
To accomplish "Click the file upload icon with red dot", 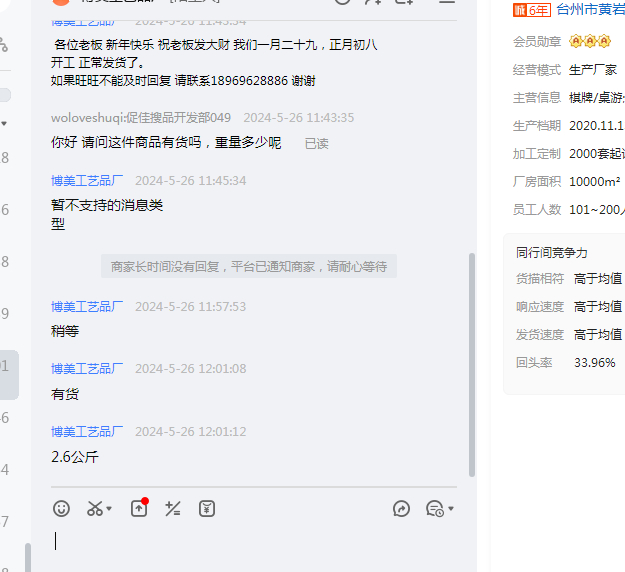I will point(140,507).
